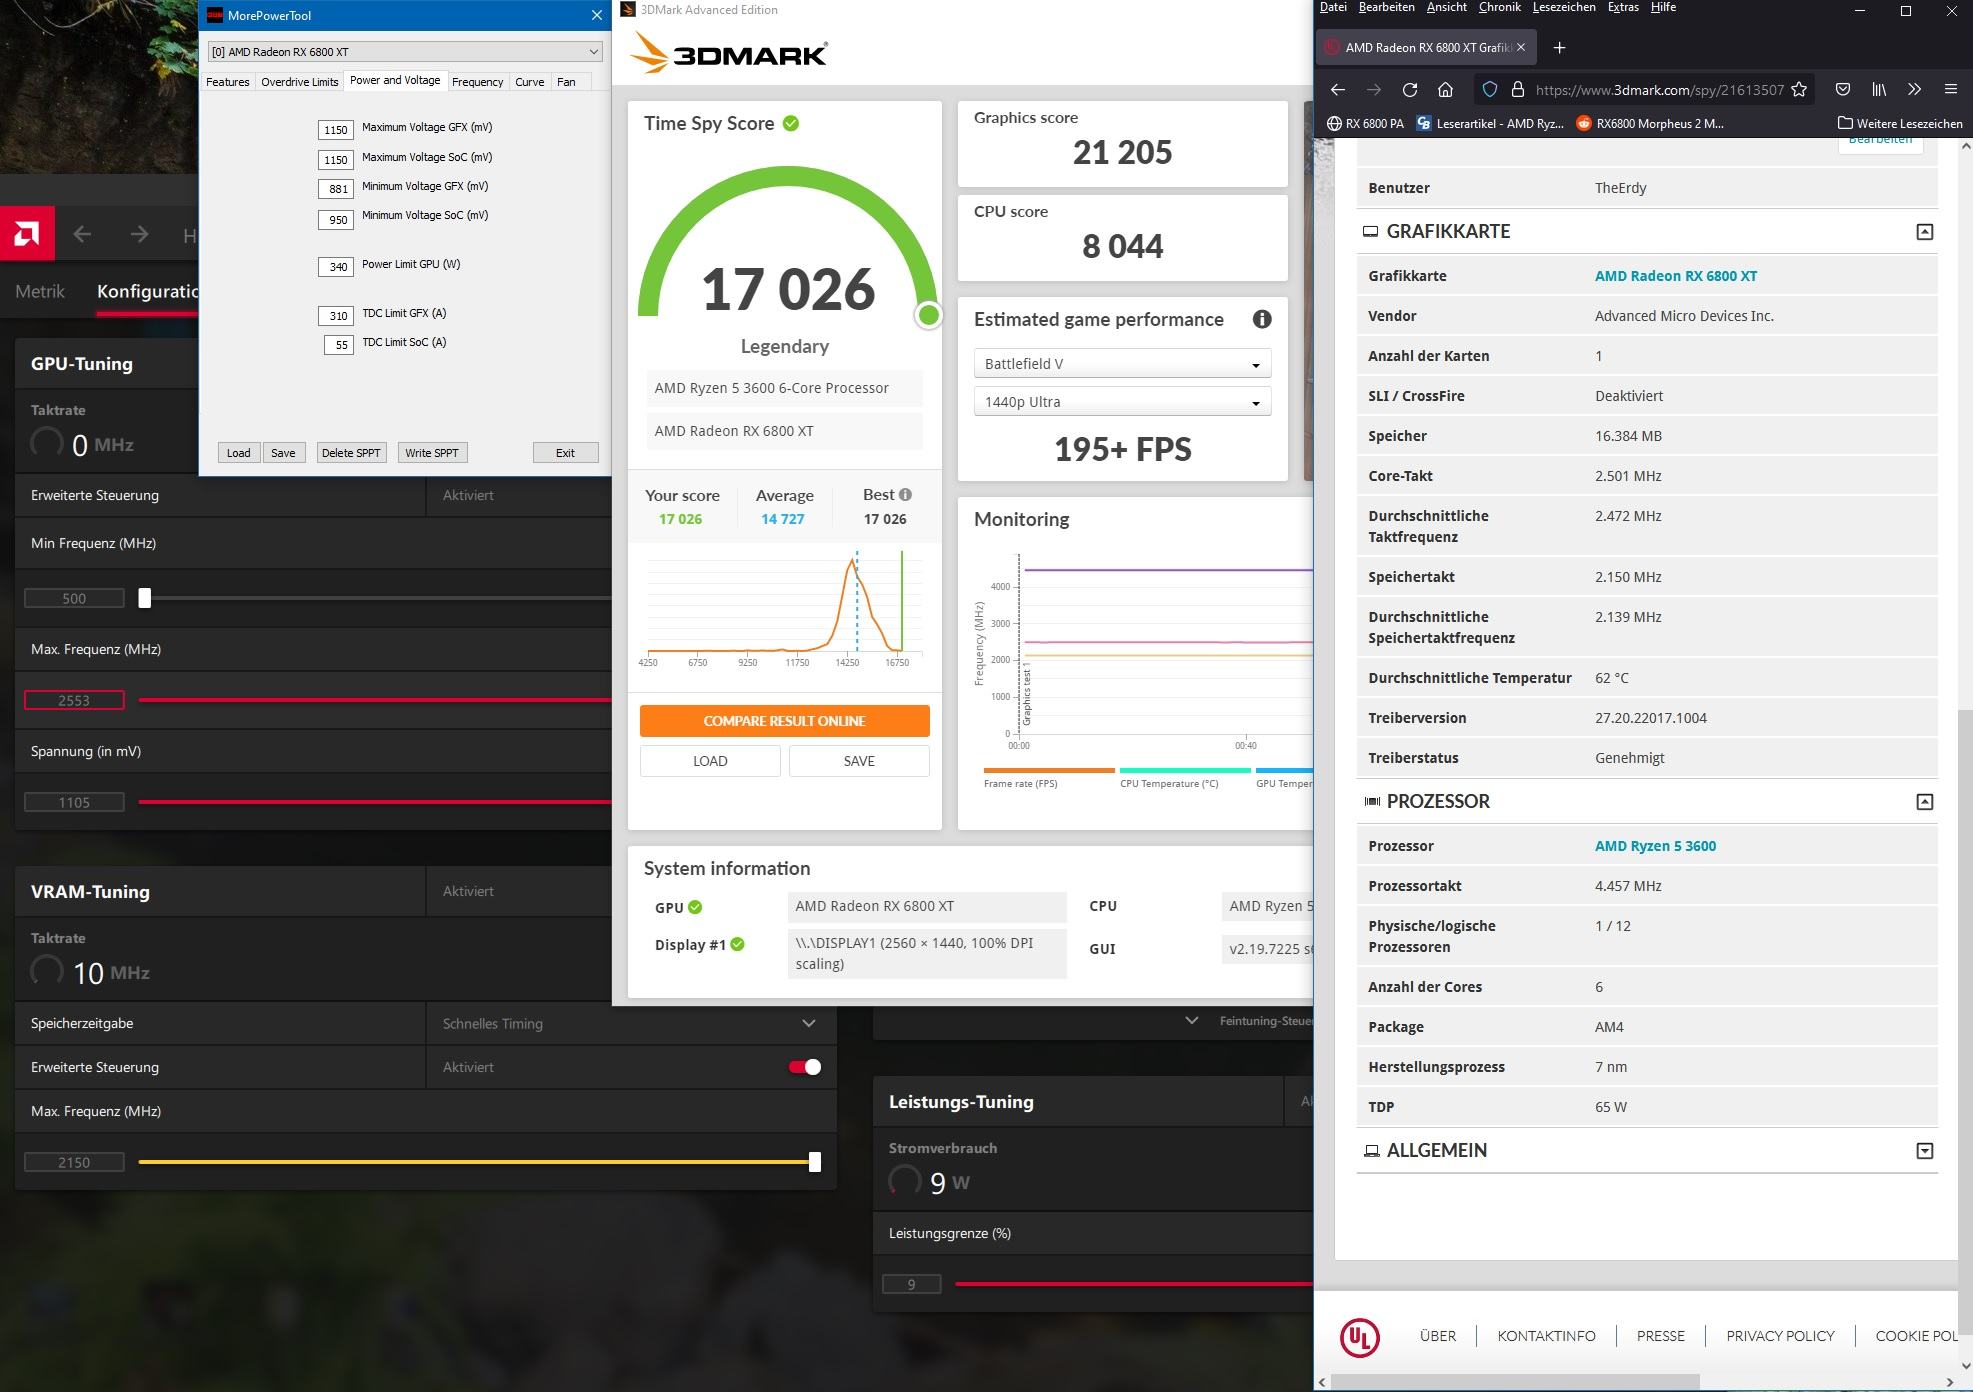Open the Battlefield V game dropdown
The image size is (1973, 1392).
point(1122,363)
